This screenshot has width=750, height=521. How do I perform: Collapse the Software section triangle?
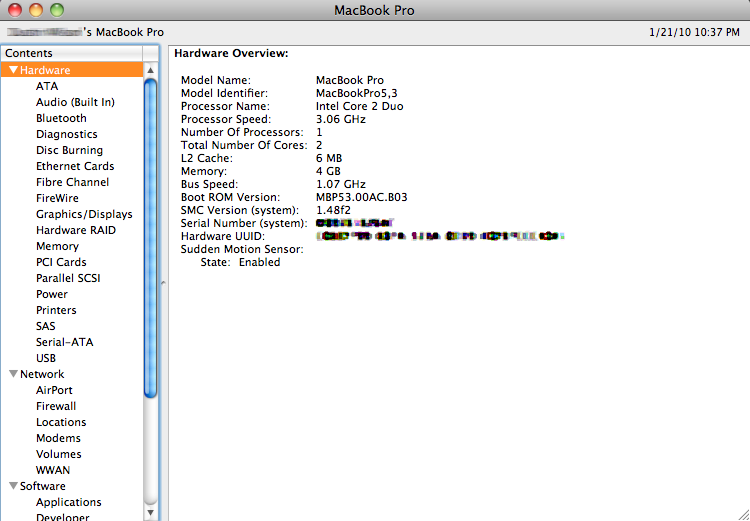tap(13, 486)
